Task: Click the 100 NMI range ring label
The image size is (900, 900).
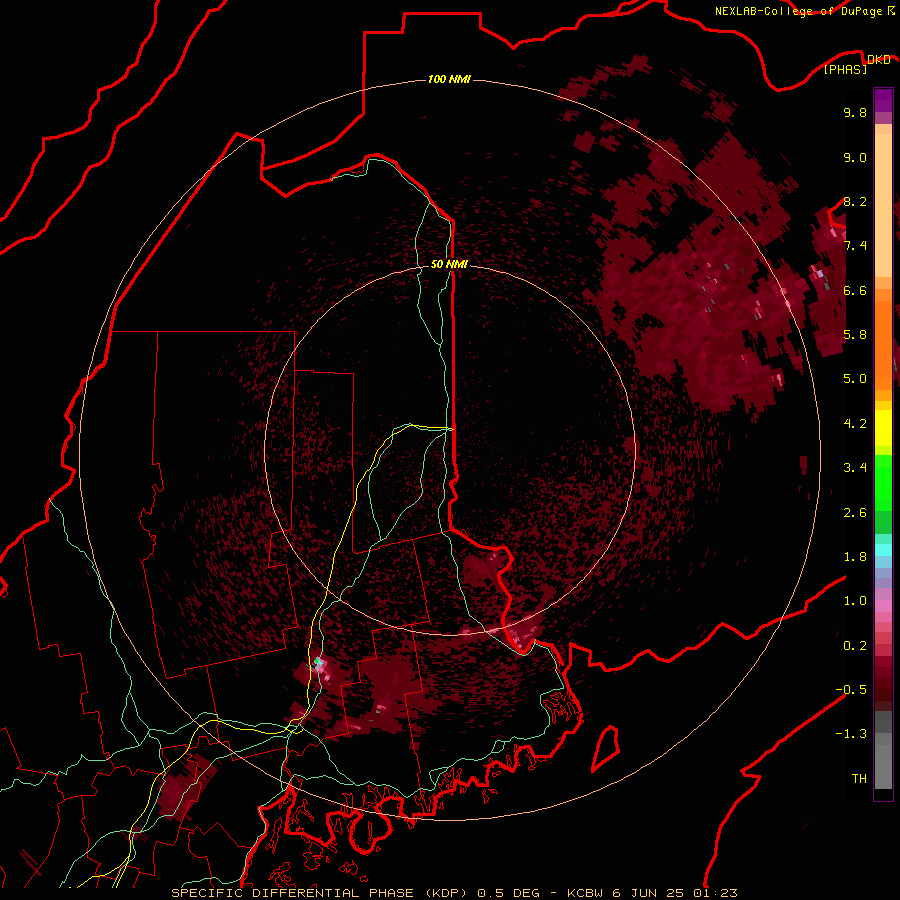Action: point(449,79)
